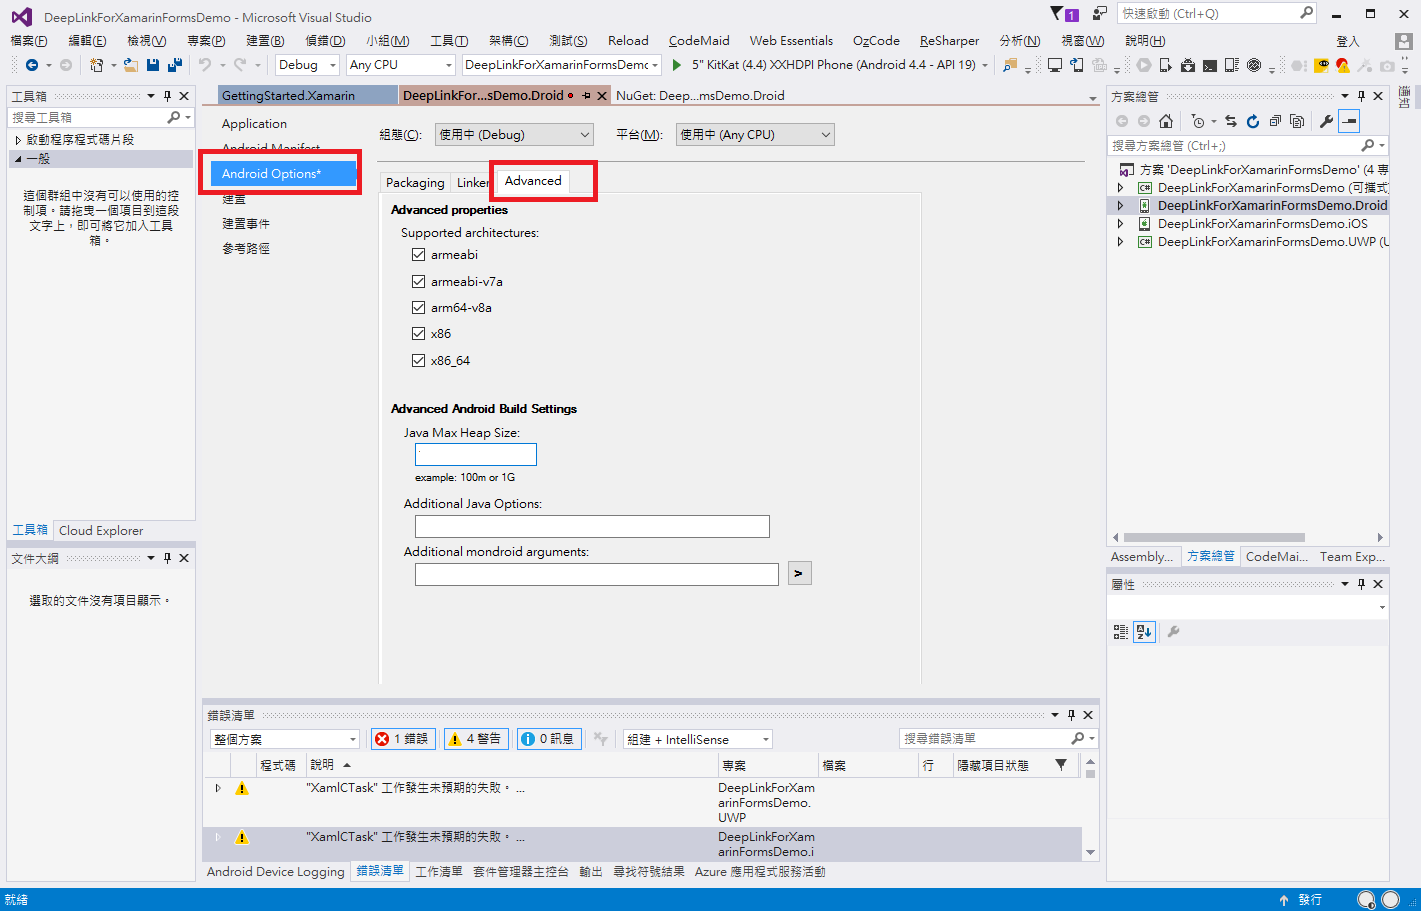The image size is (1421, 911).
Task: Open the Debug solution configuration dropdown
Action: 307,65
